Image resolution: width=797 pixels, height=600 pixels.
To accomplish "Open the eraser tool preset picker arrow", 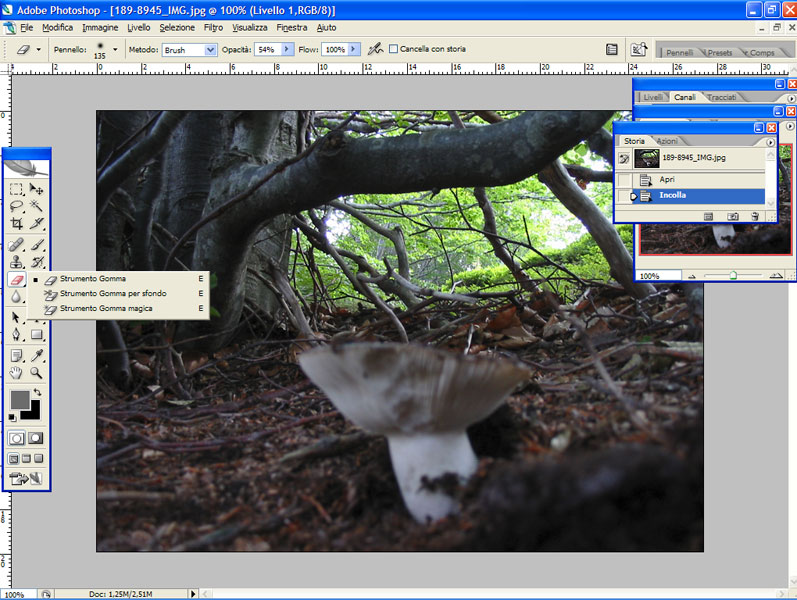I will tap(38, 49).
